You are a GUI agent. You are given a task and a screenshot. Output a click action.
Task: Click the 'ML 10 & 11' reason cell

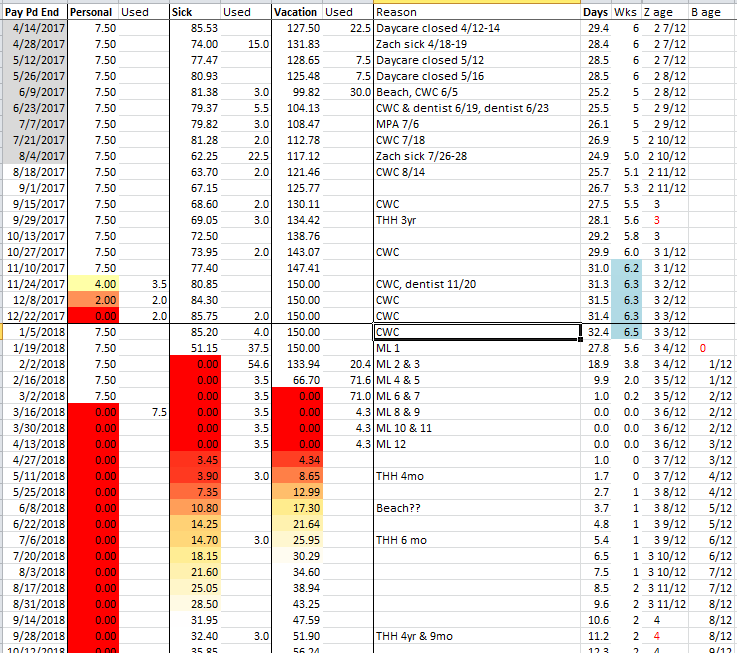coord(477,428)
